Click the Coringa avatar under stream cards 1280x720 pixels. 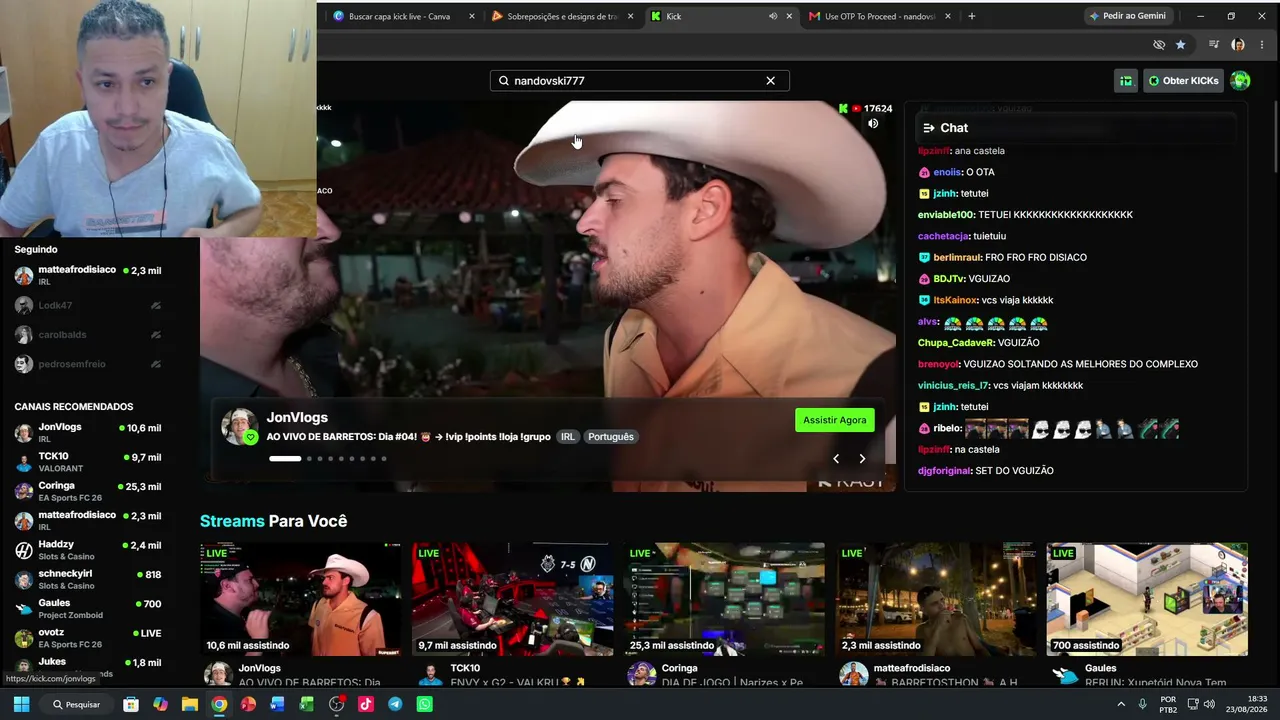tap(642, 675)
